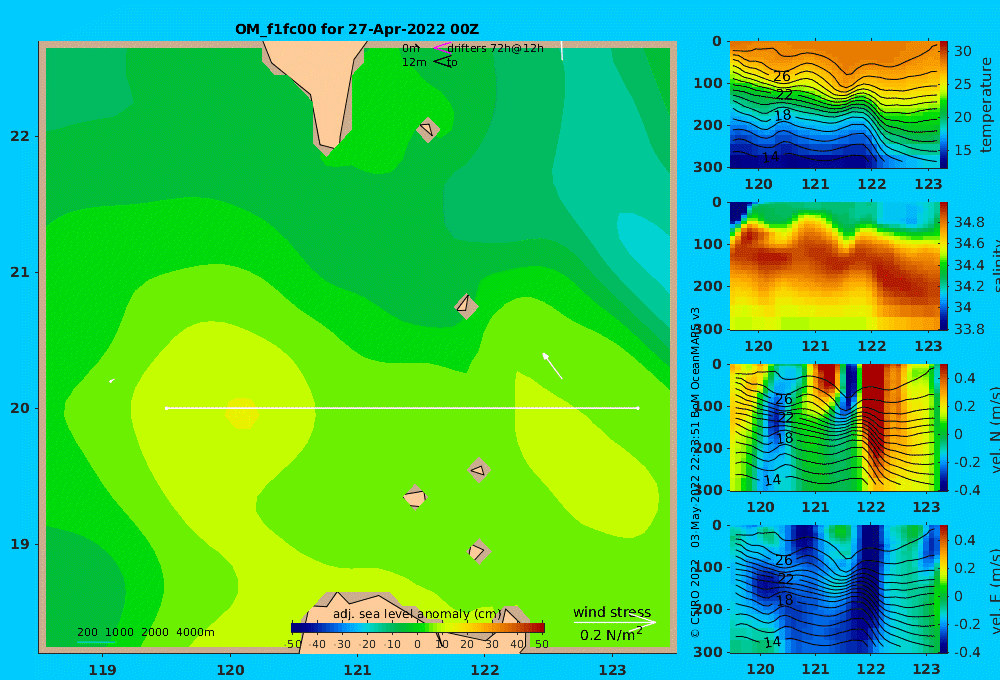Viewport: 1000px width, 680px height.
Task: Click the map's latitude 19 axis label
Action: tap(20, 544)
